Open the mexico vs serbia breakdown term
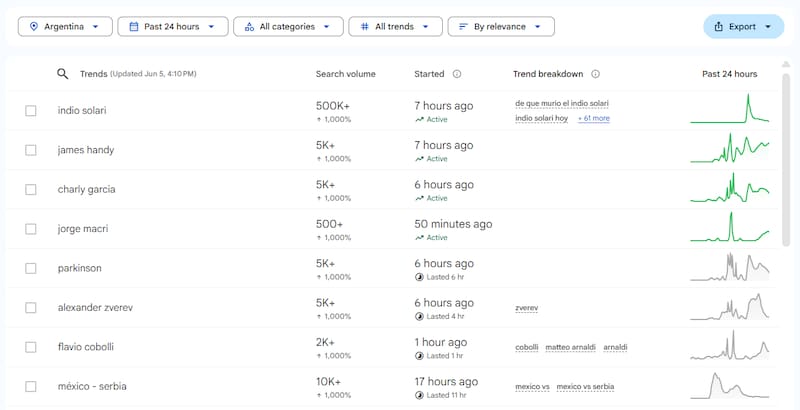 585,387
